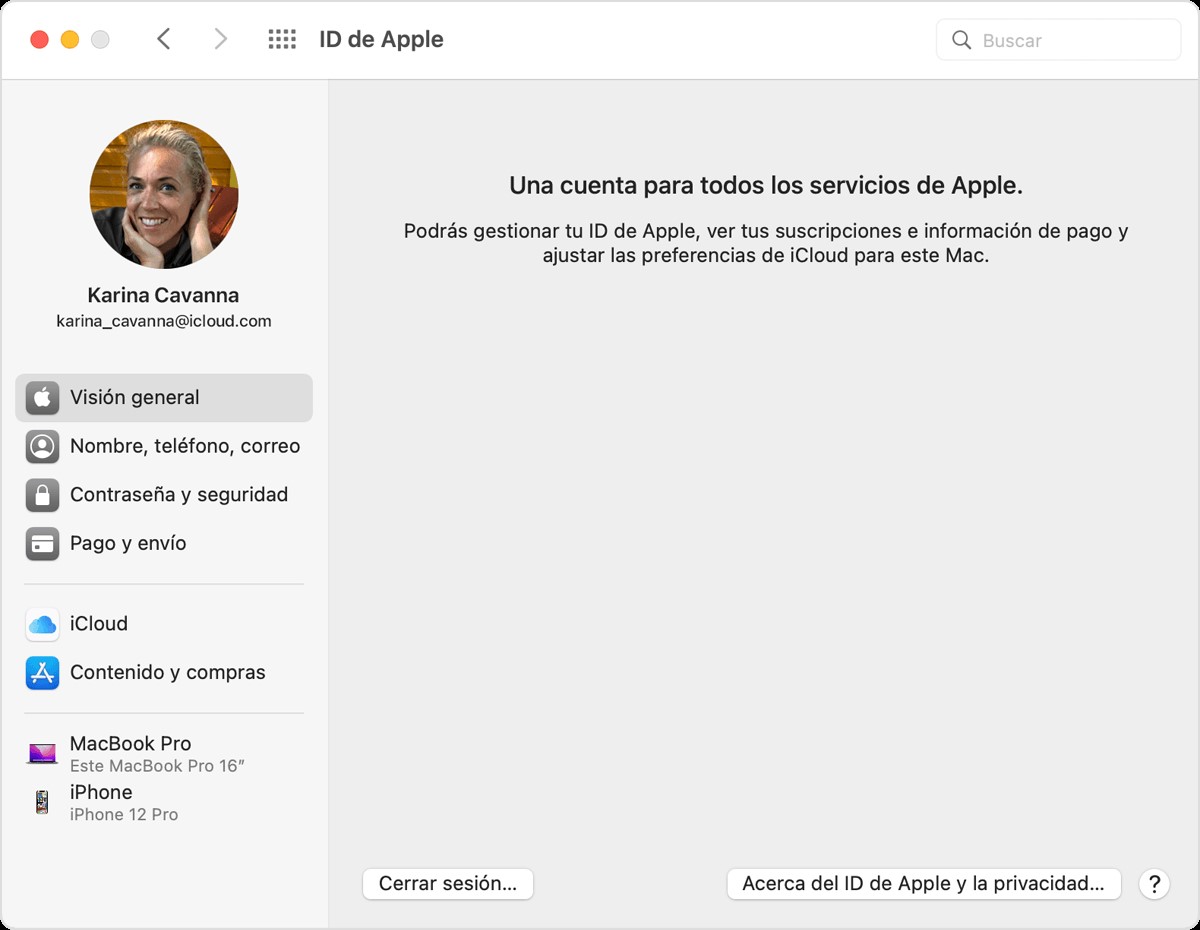Select Visión general in sidebar
This screenshot has height=930, width=1200.
tap(164, 397)
